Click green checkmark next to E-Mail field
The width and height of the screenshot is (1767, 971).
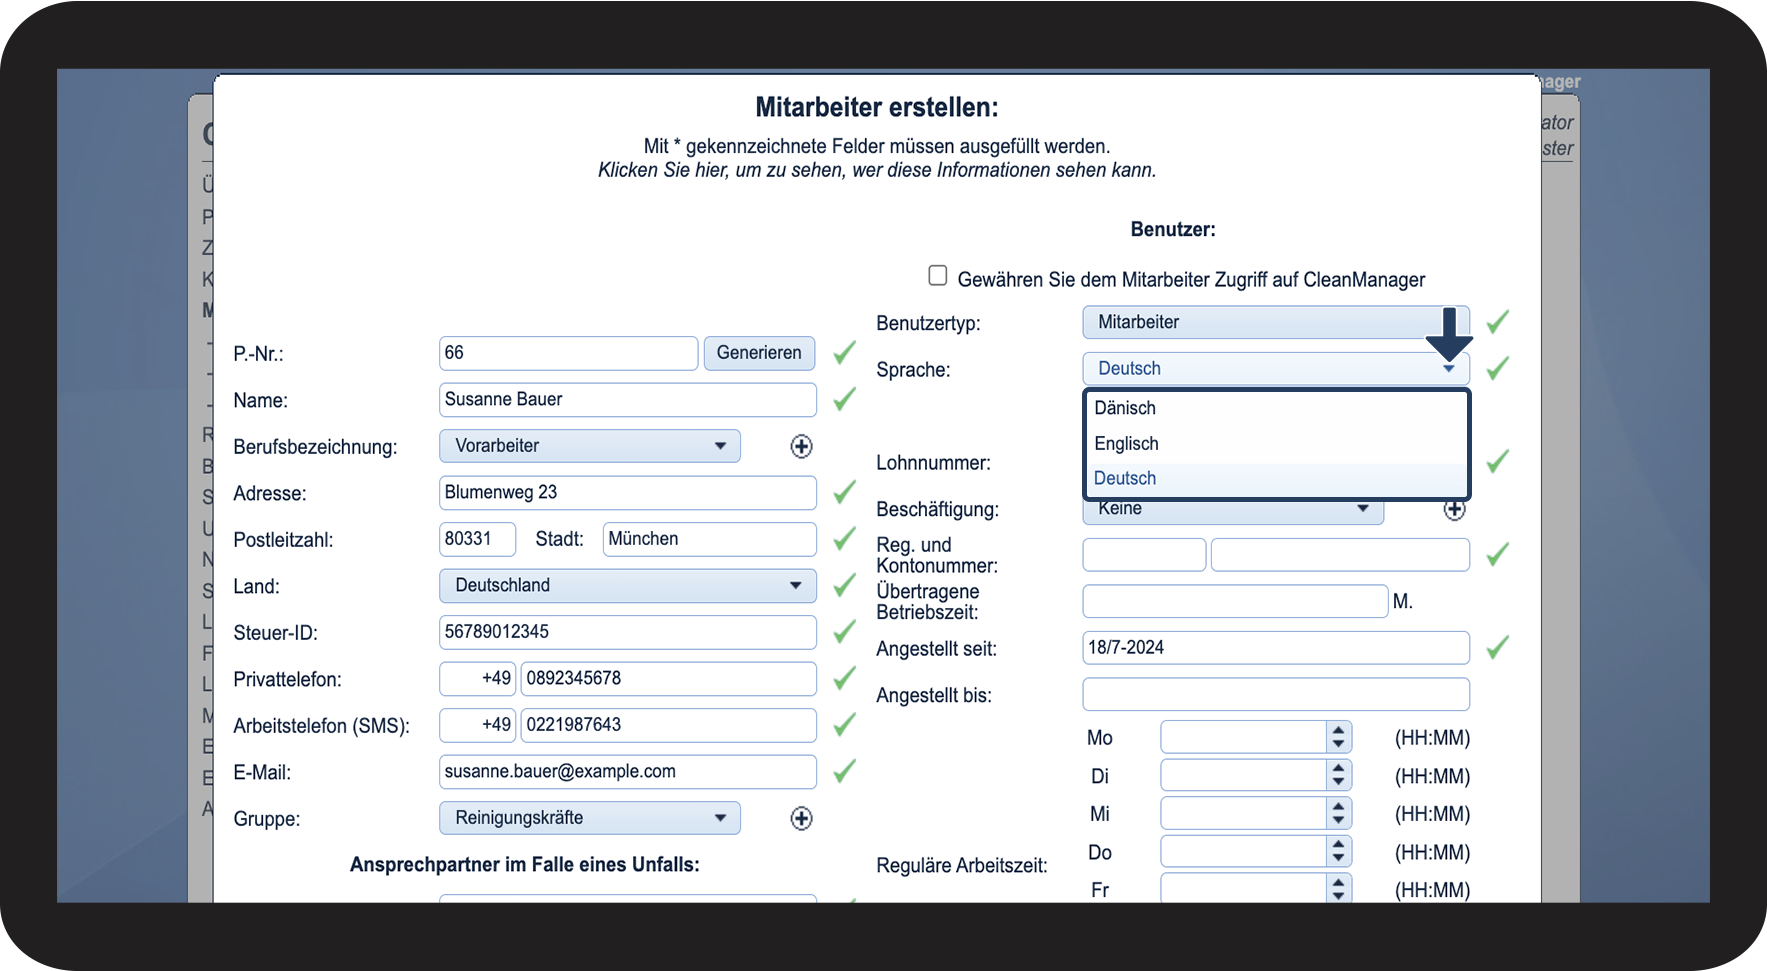(845, 771)
